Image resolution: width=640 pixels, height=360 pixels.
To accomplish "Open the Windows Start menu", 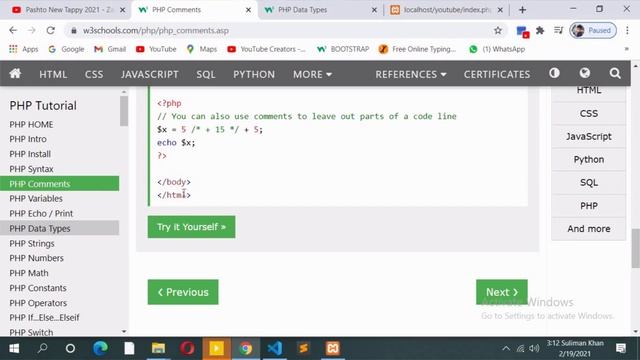I will (14, 348).
